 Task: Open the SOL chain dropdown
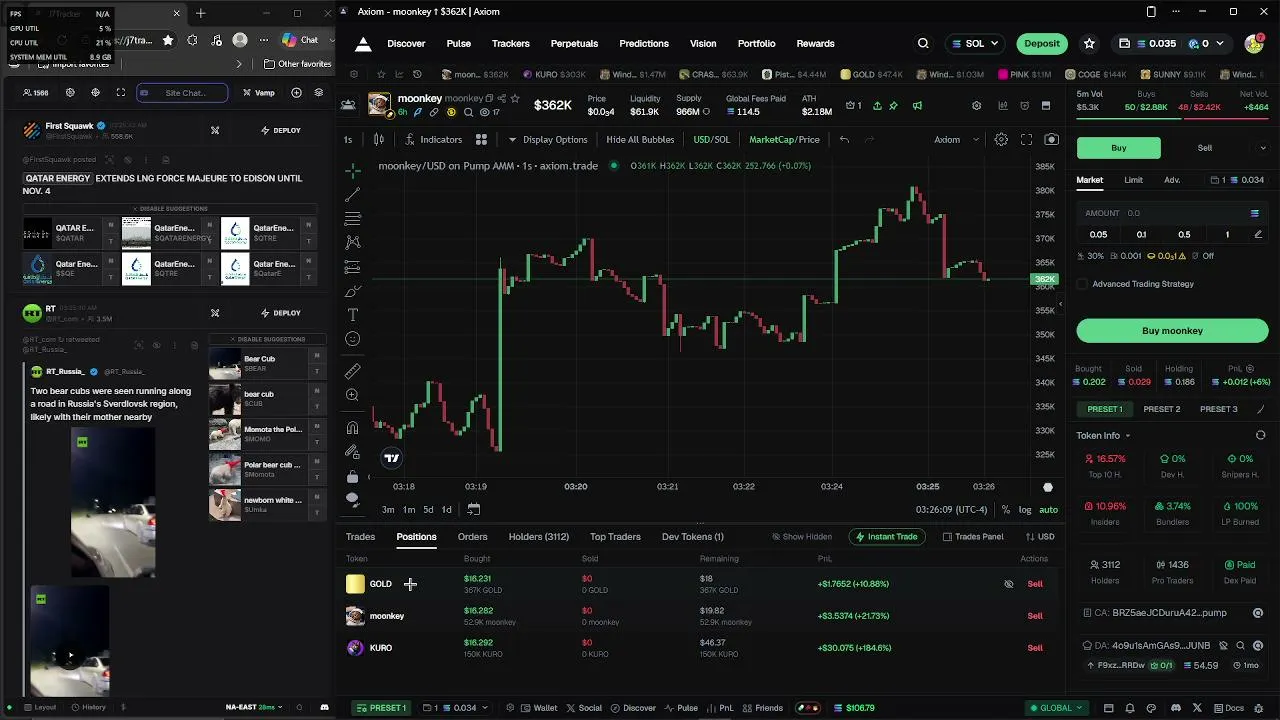pos(976,44)
